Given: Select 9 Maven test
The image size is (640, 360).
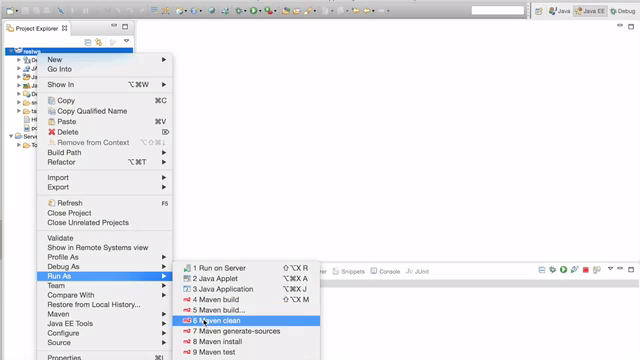Looking at the screenshot, I should coord(246,352).
